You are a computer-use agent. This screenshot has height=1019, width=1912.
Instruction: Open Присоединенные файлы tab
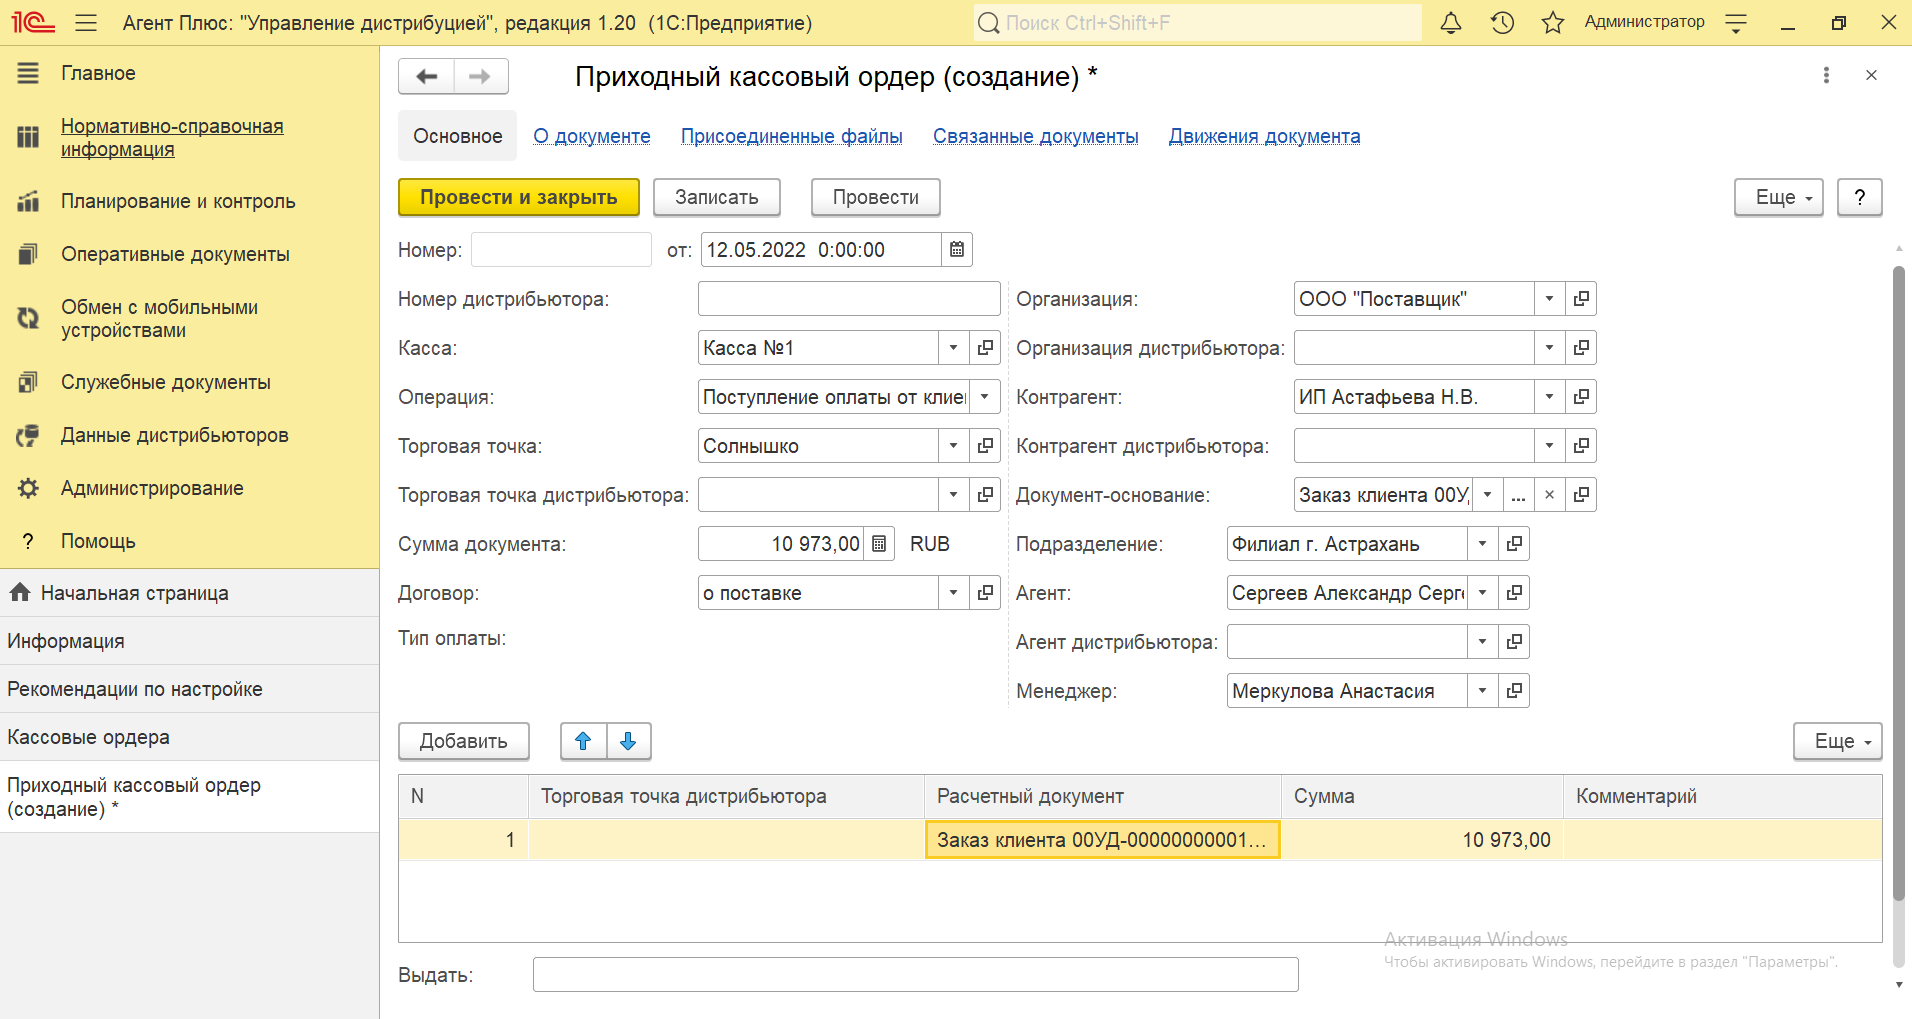tap(792, 136)
